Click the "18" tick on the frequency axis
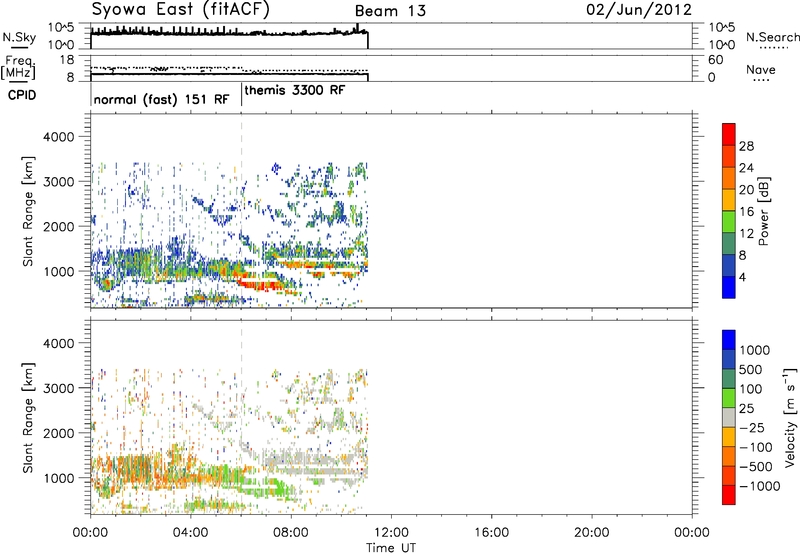The width and height of the screenshot is (800, 554). pos(67,60)
